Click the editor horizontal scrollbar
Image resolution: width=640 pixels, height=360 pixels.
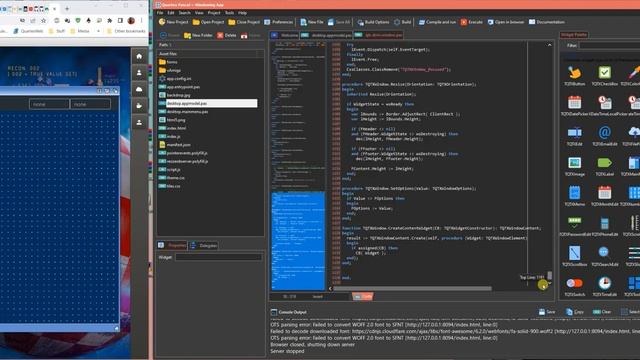click(412, 288)
